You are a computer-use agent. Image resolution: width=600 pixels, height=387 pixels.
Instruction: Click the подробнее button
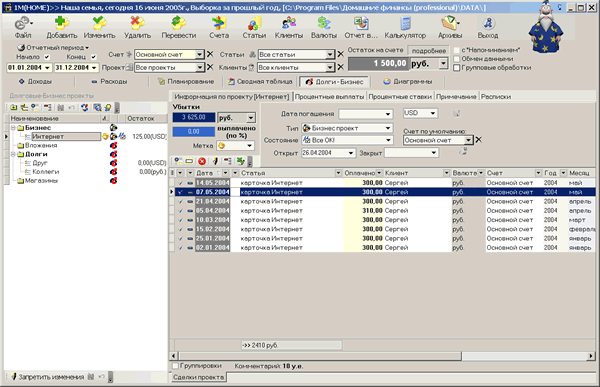(x=429, y=51)
